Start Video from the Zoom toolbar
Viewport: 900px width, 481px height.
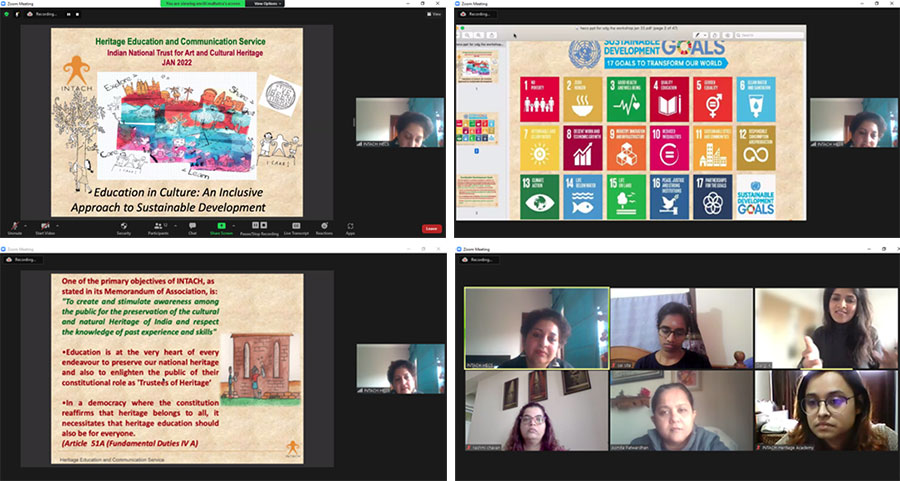pos(45,227)
